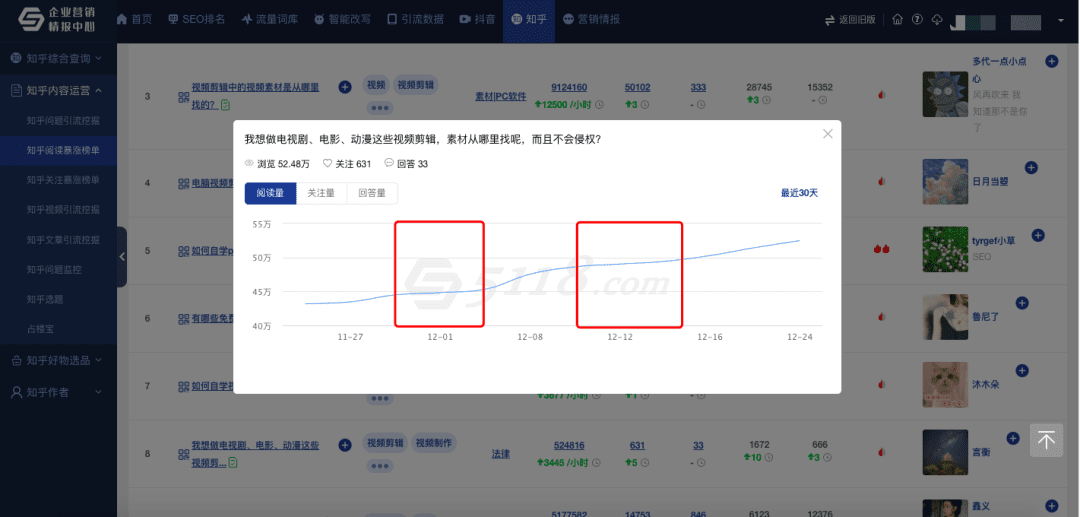This screenshot has height=517, width=1080.
Task: Open the 宫衡 author avatar thumbnail
Action: (945, 453)
